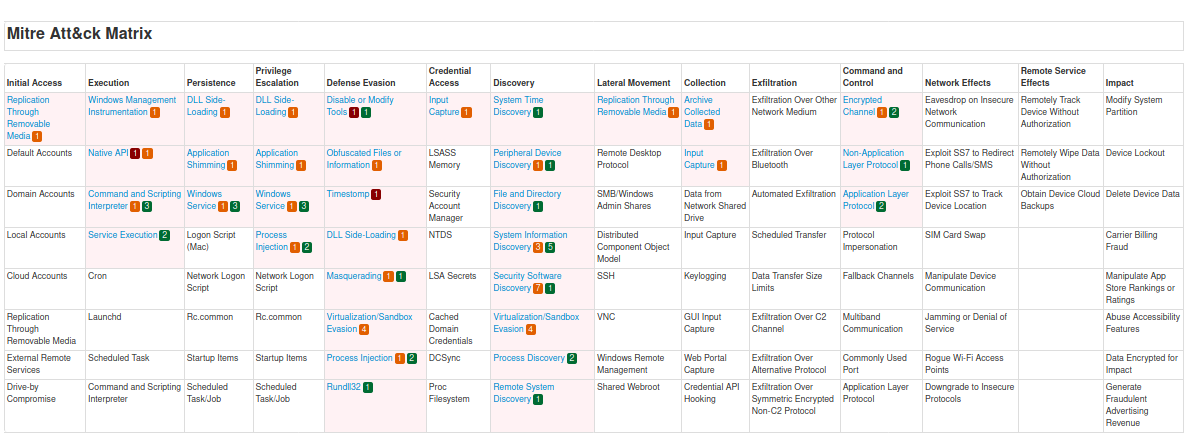The width and height of the screenshot is (1194, 439).
Task: Open Application Shimming link under Privilege Escalation
Action: 276,159
